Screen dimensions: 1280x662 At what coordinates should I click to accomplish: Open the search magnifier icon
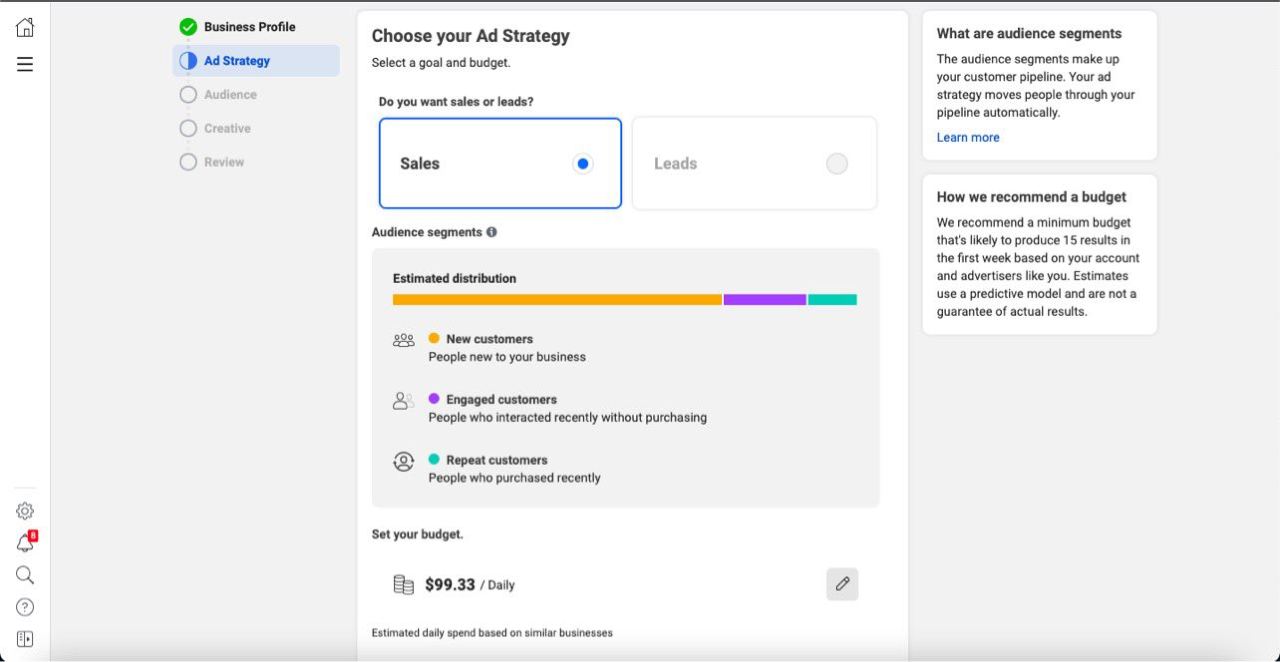(x=25, y=575)
